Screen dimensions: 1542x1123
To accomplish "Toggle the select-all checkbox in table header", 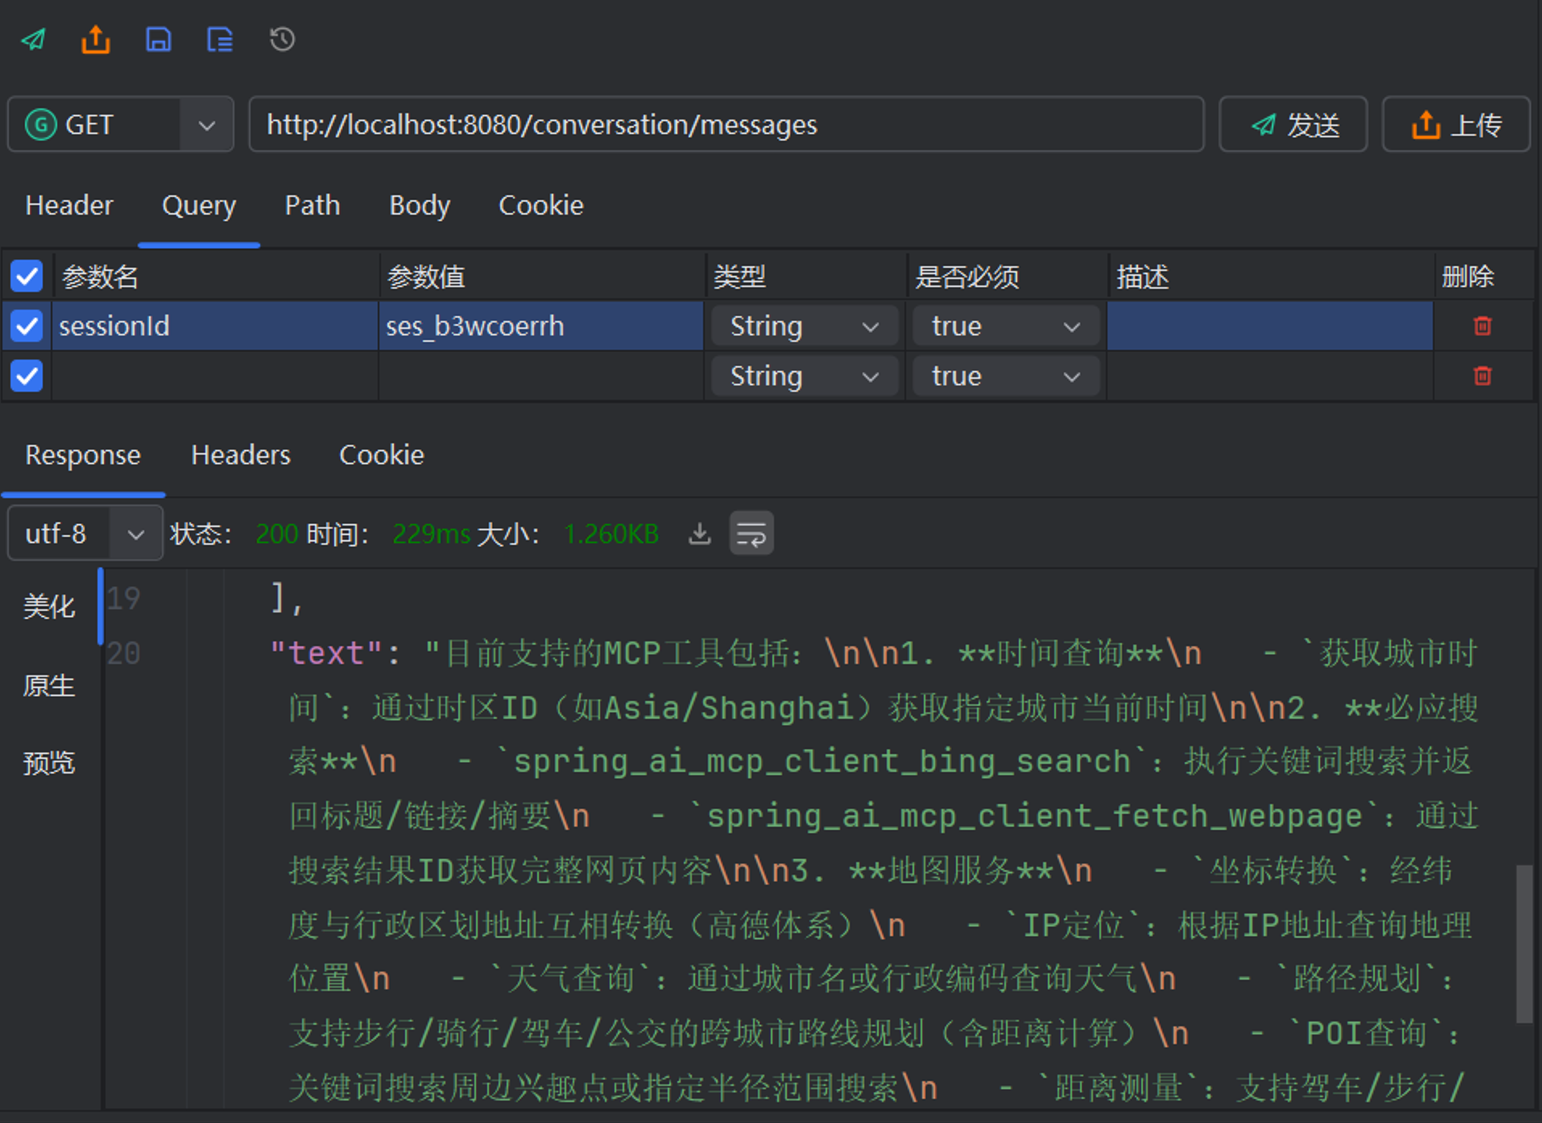I will point(27,276).
